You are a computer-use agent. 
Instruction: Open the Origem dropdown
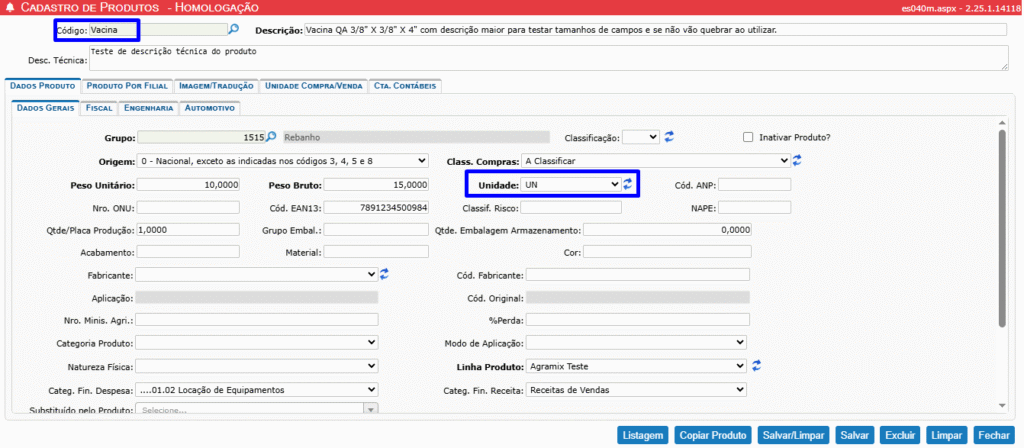pos(282,160)
